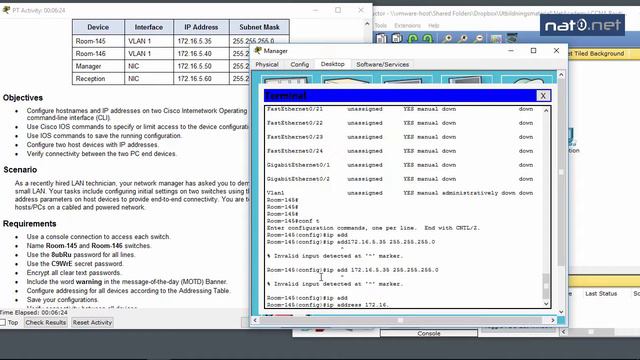Click Set Tiled Background button
Image resolution: width=640 pixels, height=360 pixels.
[x=596, y=53]
